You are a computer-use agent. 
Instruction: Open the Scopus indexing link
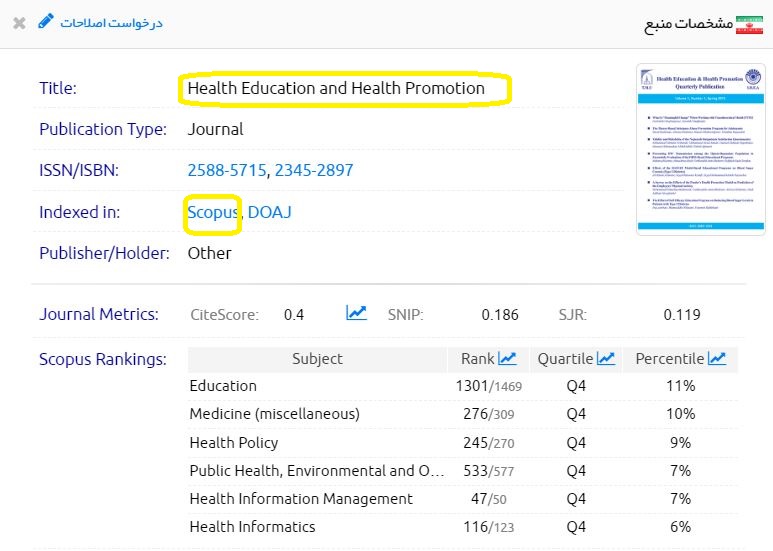213,212
